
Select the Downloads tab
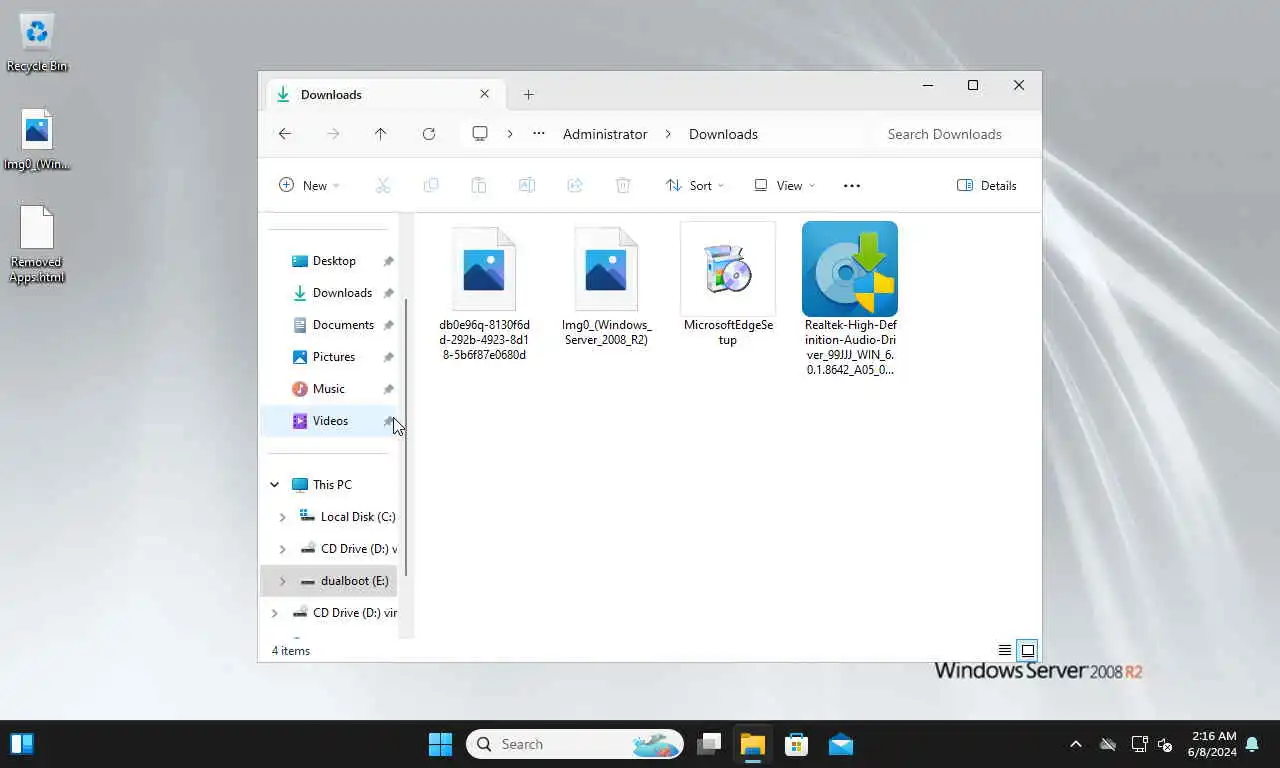(384, 94)
